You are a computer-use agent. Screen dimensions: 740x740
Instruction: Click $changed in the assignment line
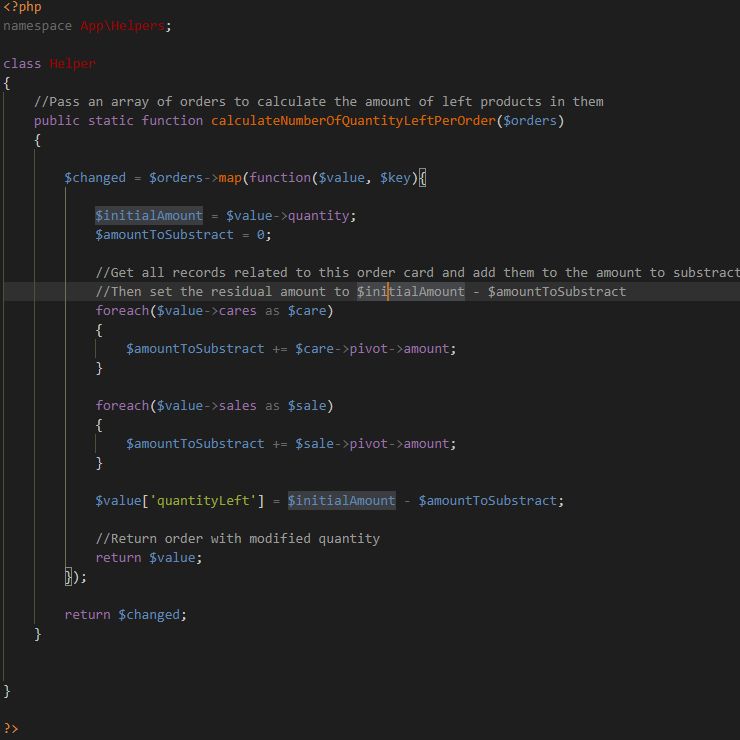click(x=95, y=178)
